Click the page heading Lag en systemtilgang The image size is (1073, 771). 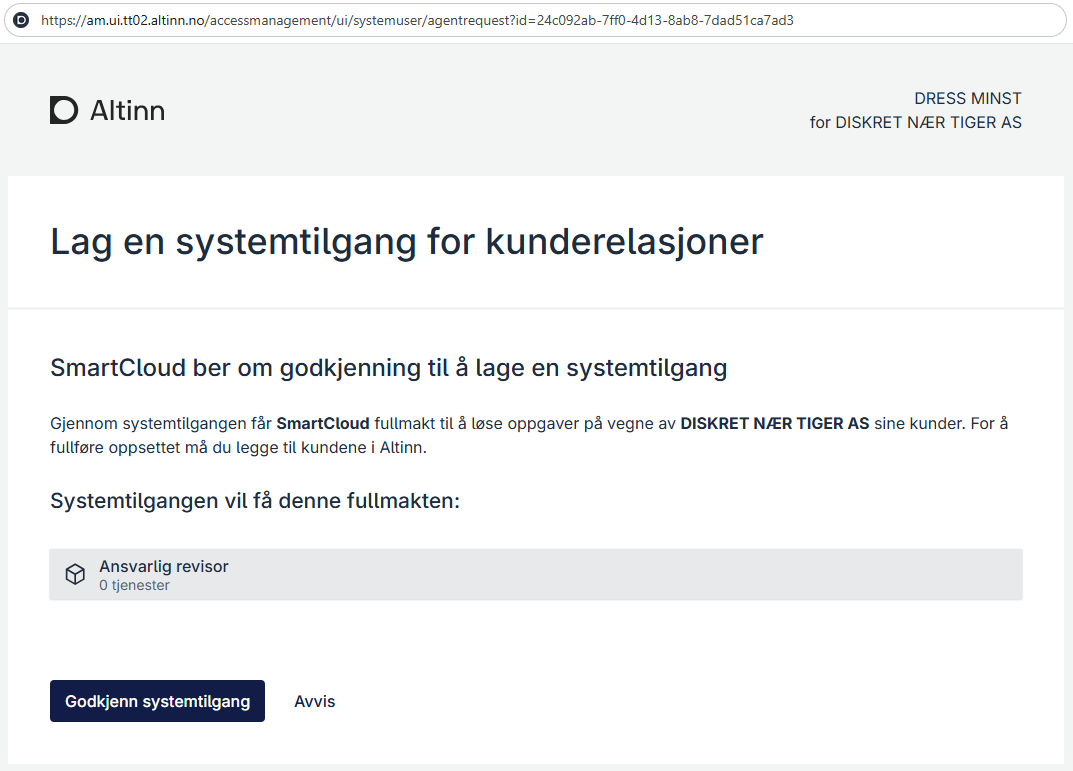[406, 241]
